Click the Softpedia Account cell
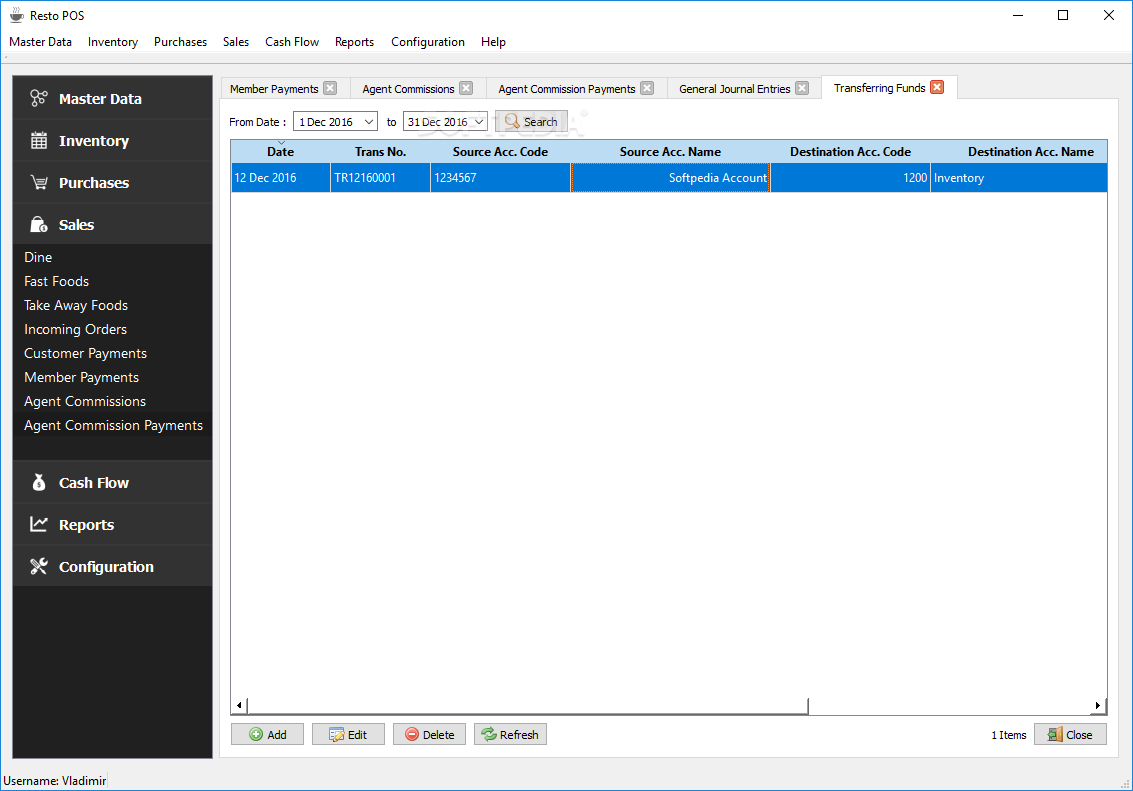The image size is (1133, 791). pos(670,178)
